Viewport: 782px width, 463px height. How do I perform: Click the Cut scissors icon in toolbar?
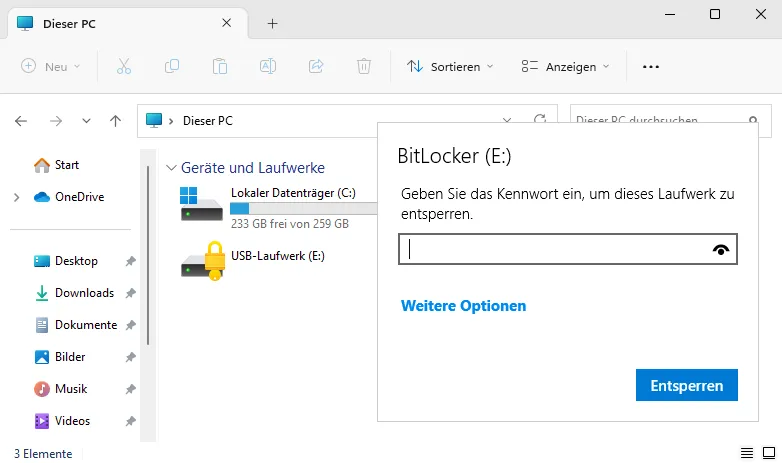(124, 66)
